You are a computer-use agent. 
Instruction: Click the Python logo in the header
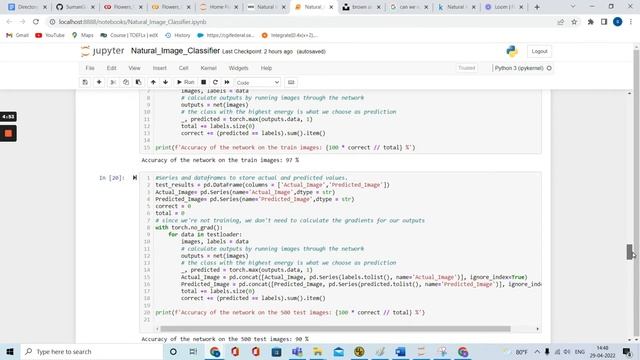512,51
